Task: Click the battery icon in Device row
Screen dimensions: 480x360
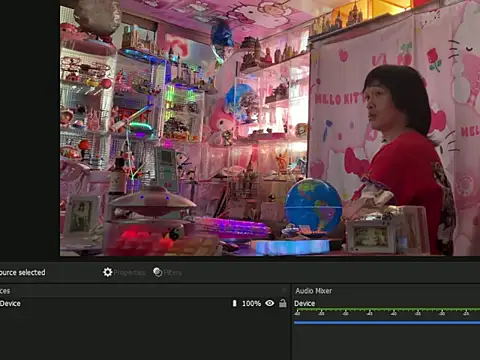Action: (234, 303)
